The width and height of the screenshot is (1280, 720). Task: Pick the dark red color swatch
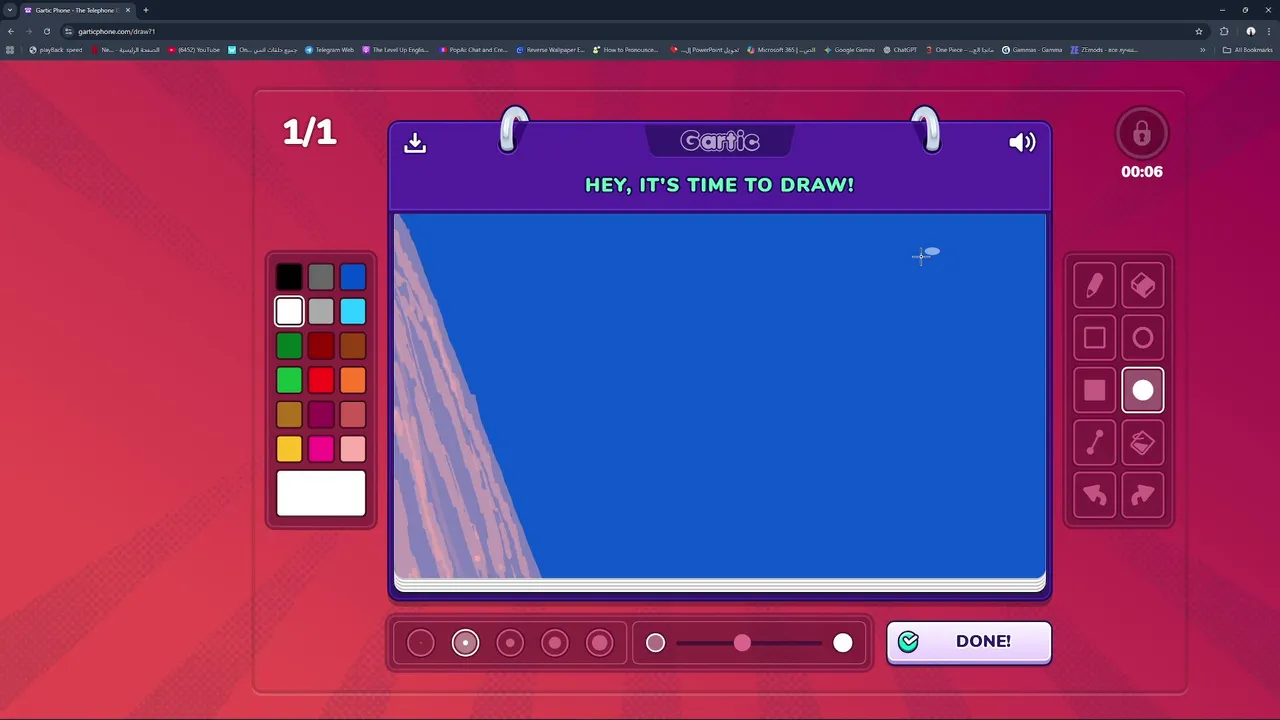click(x=321, y=346)
